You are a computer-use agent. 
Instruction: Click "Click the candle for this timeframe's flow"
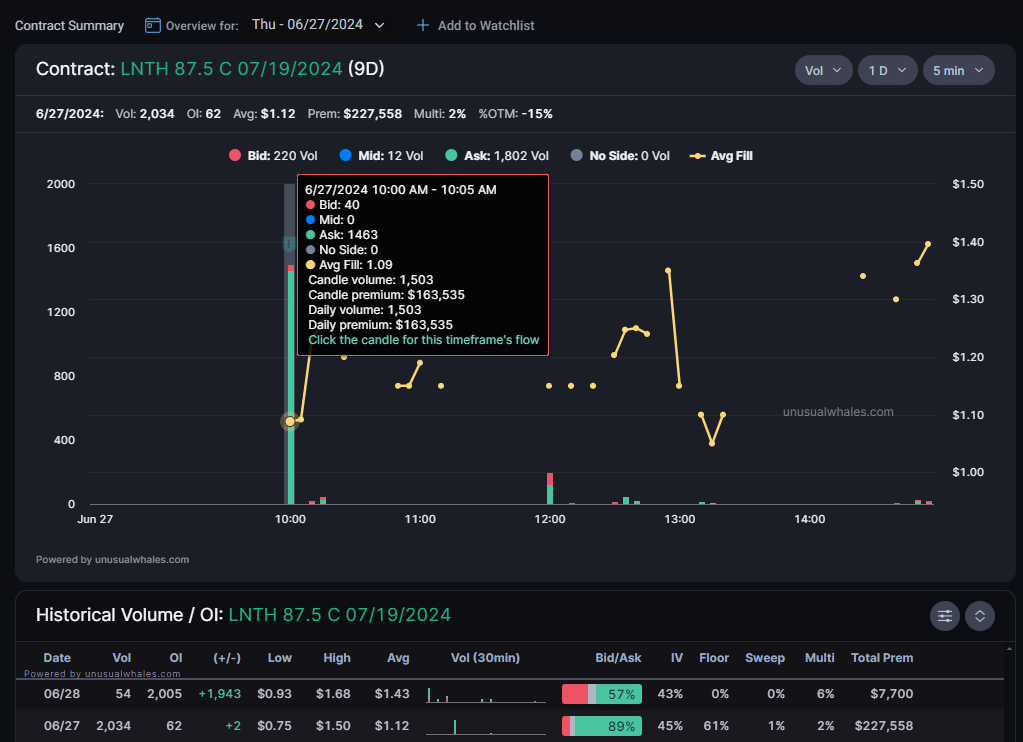click(423, 340)
